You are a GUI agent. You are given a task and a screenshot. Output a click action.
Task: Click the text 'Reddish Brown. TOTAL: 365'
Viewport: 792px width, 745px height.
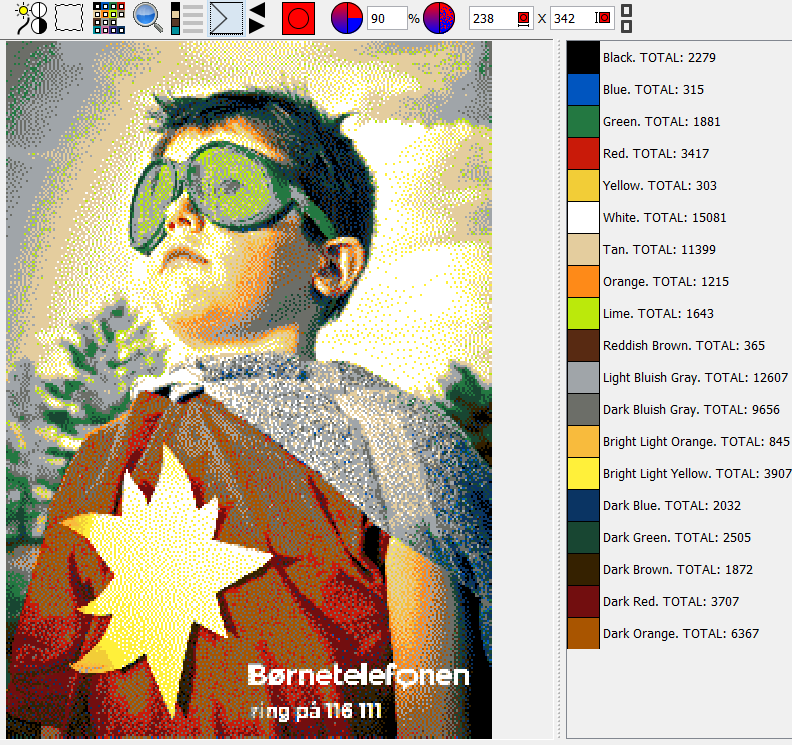point(684,345)
